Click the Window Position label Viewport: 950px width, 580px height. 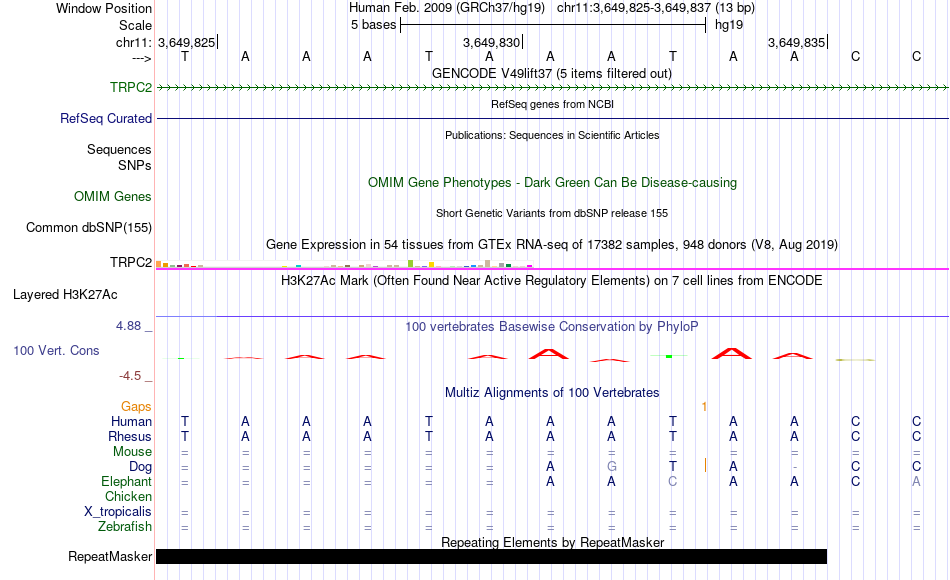click(104, 8)
